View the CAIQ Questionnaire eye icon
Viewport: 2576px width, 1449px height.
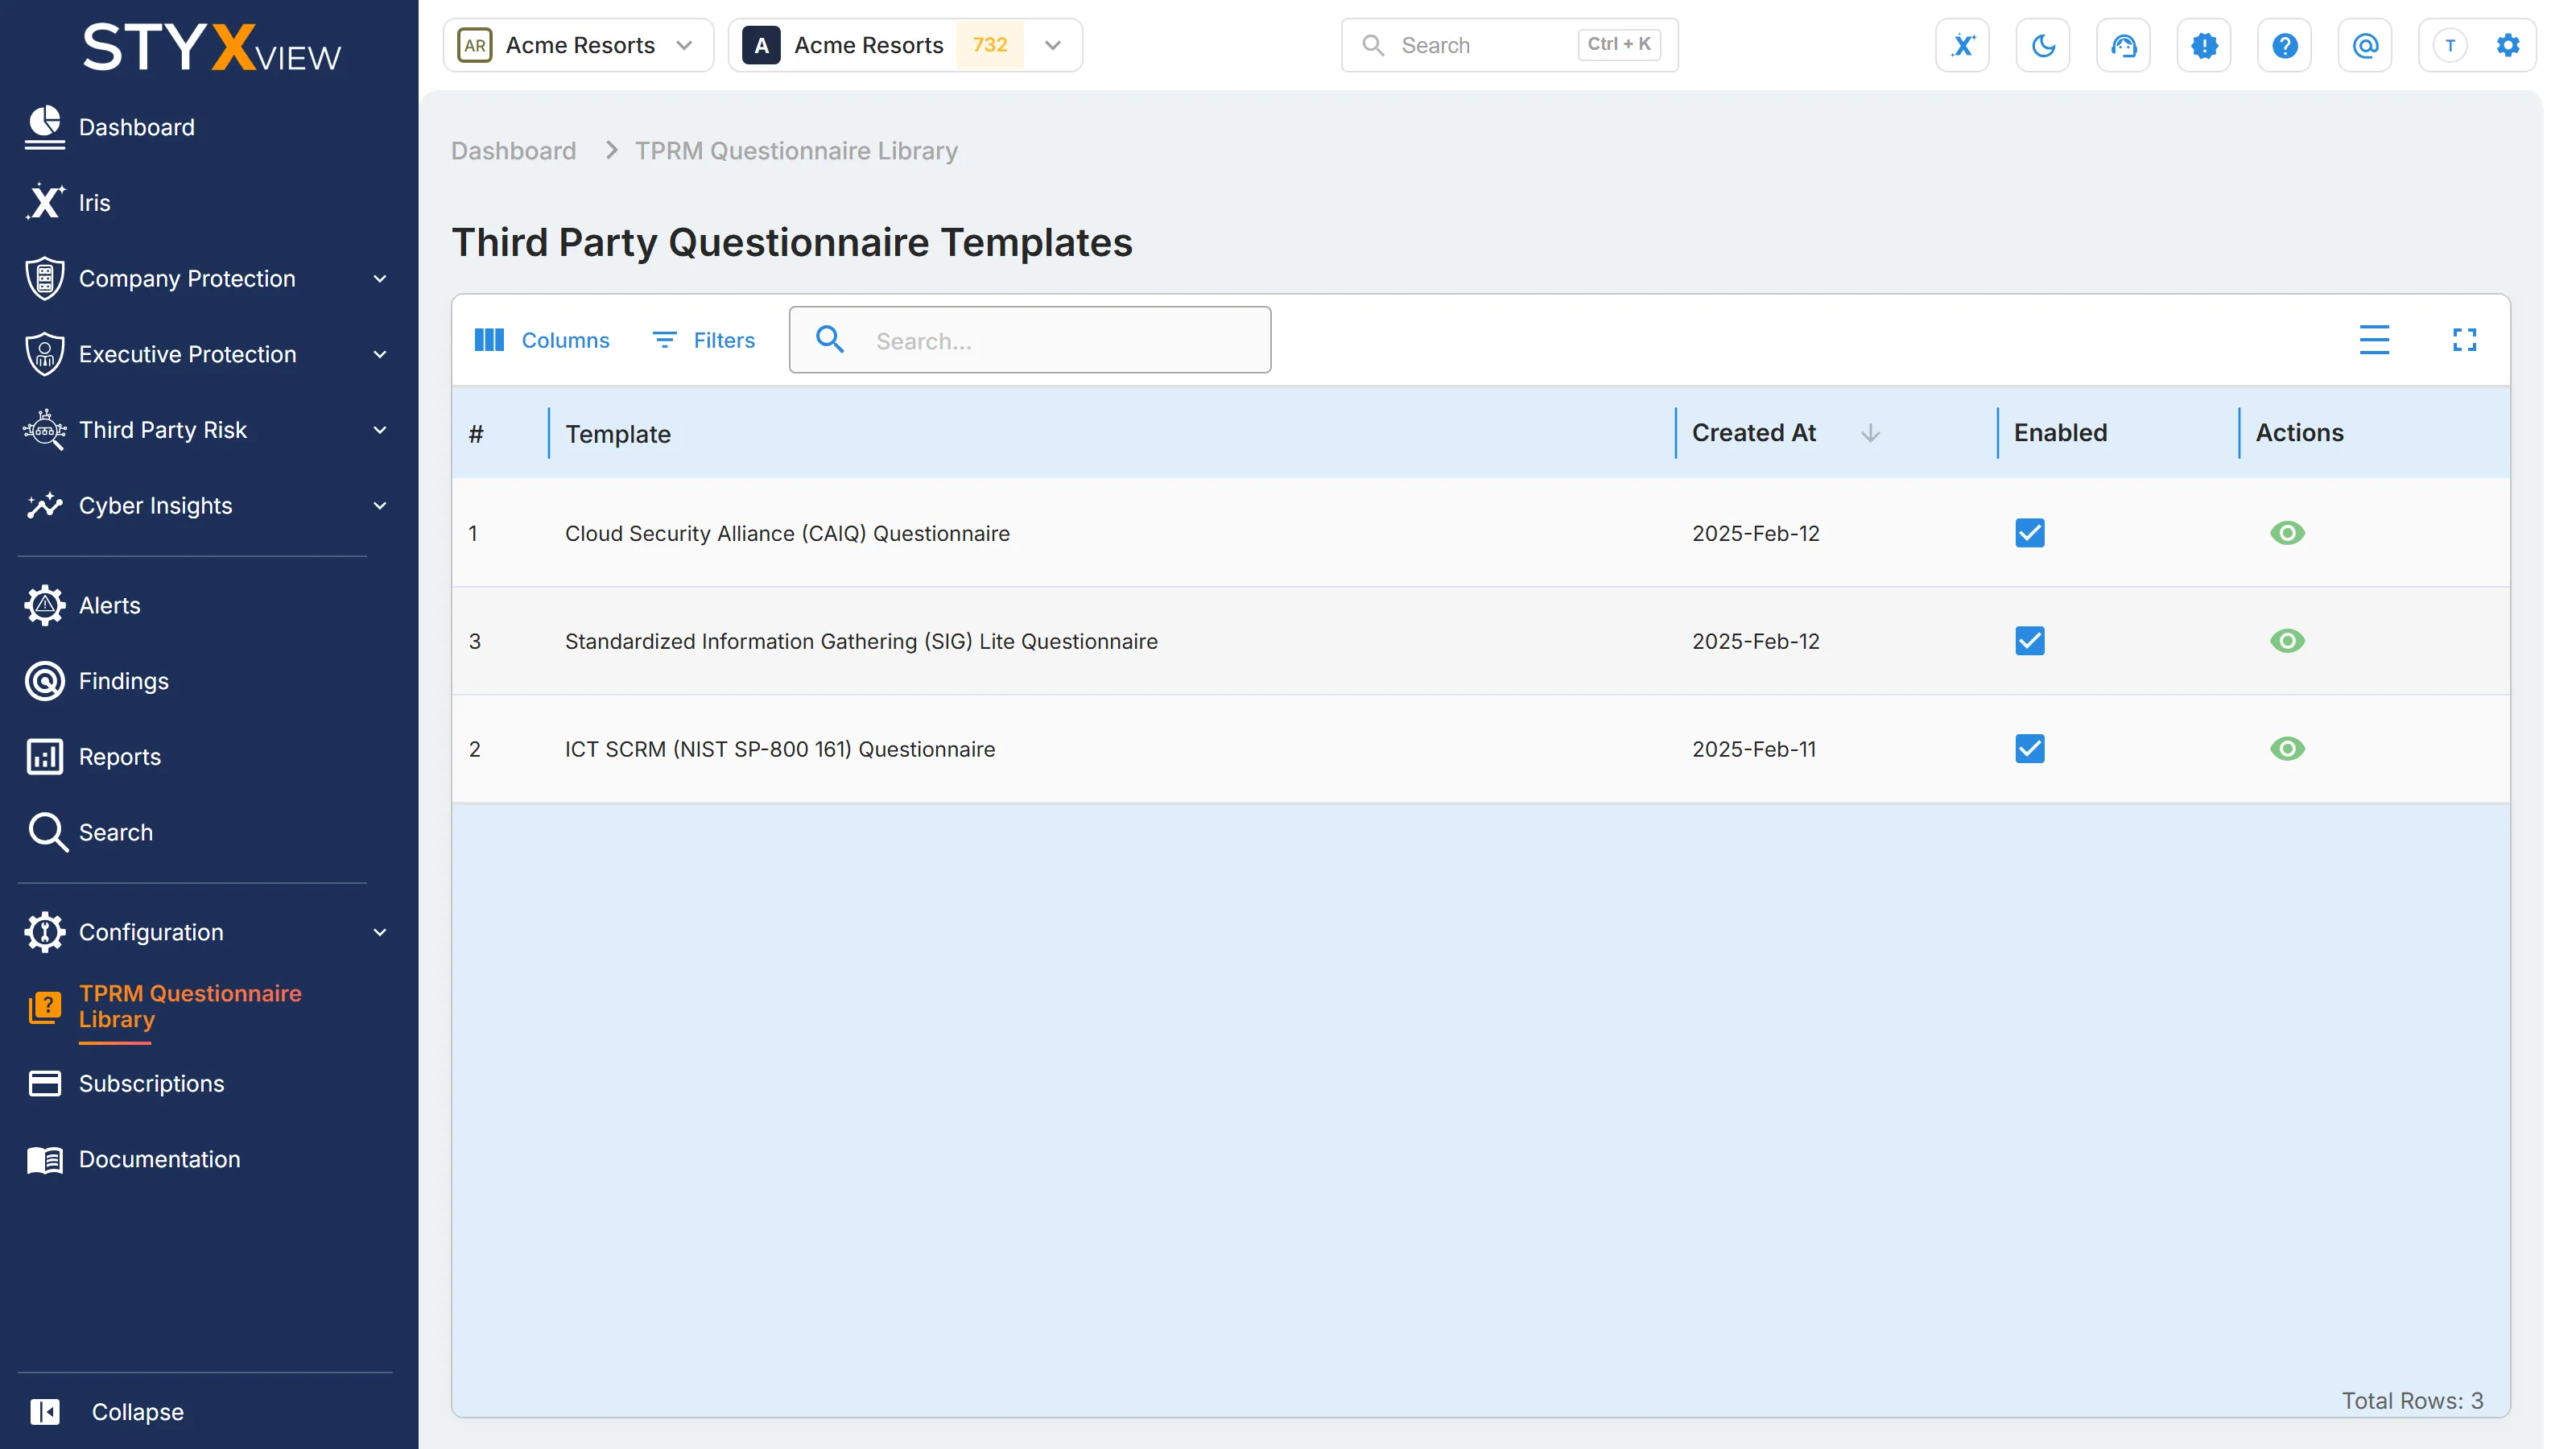(x=2286, y=533)
